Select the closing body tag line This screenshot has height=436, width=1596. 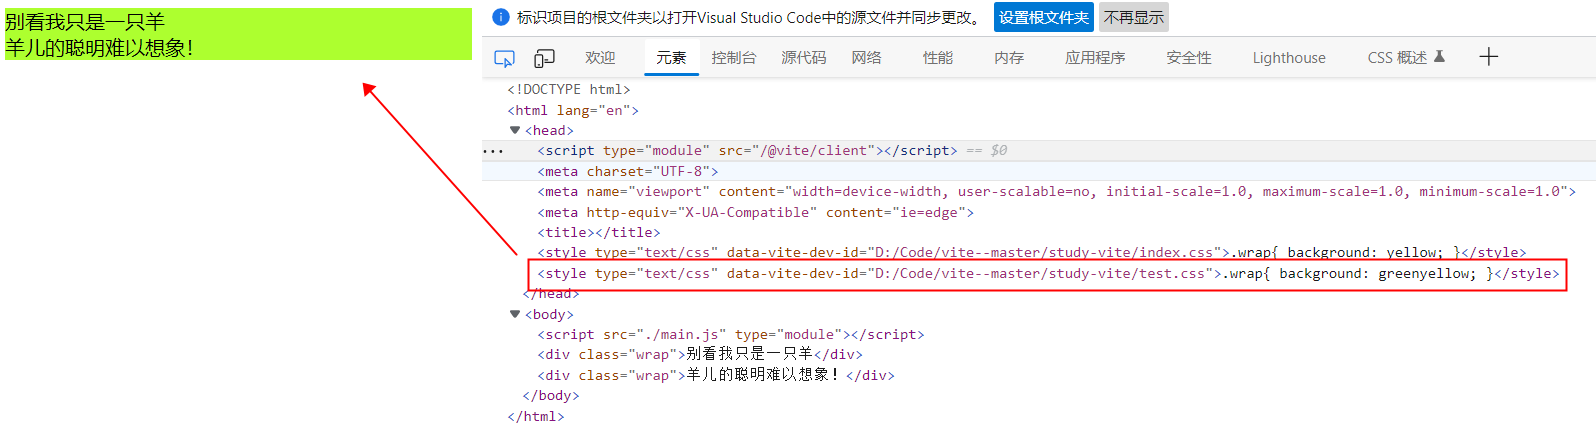tap(551, 396)
